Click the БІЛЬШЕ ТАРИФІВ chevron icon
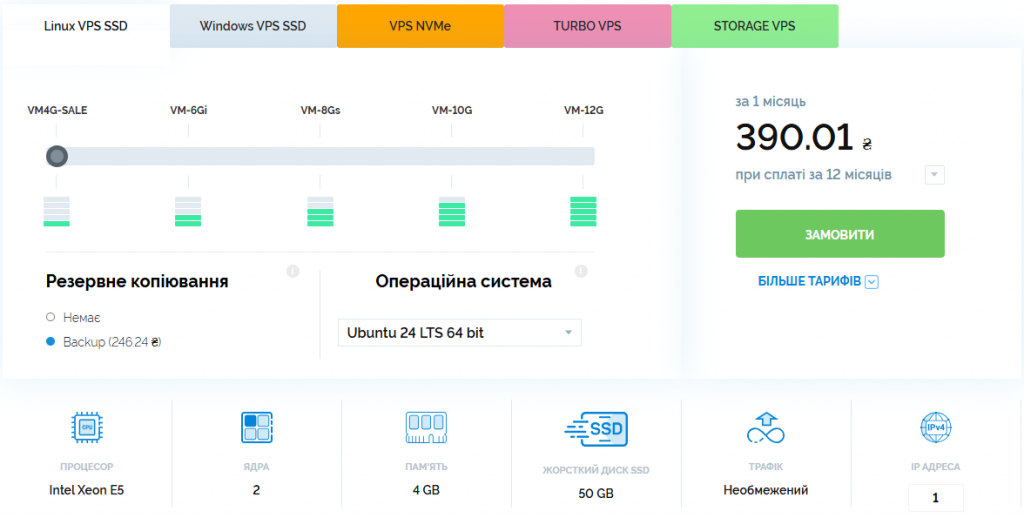Image resolution: width=1024 pixels, height=518 pixels. (872, 282)
